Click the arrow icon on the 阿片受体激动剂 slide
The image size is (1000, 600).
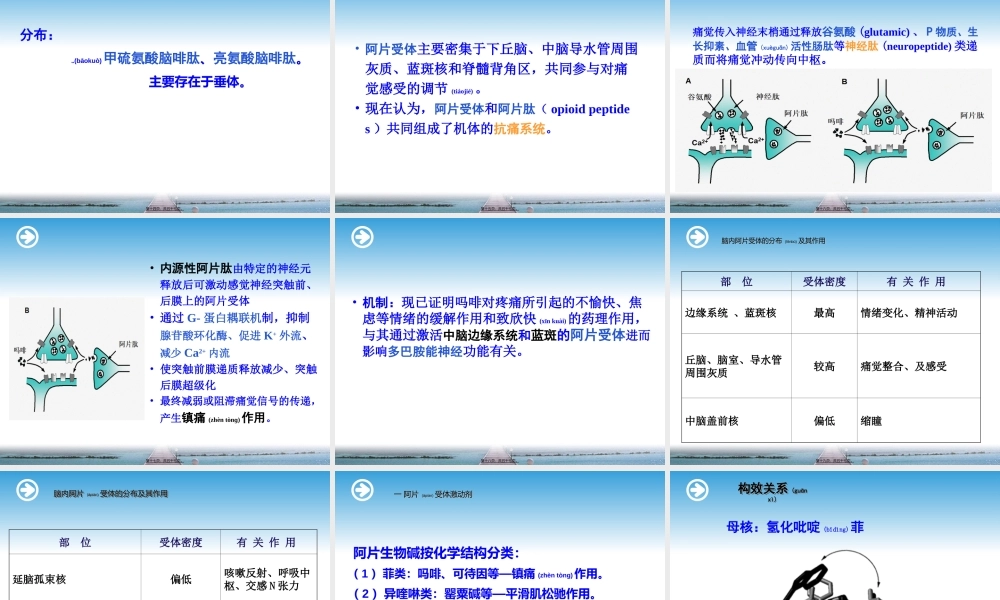[360, 490]
